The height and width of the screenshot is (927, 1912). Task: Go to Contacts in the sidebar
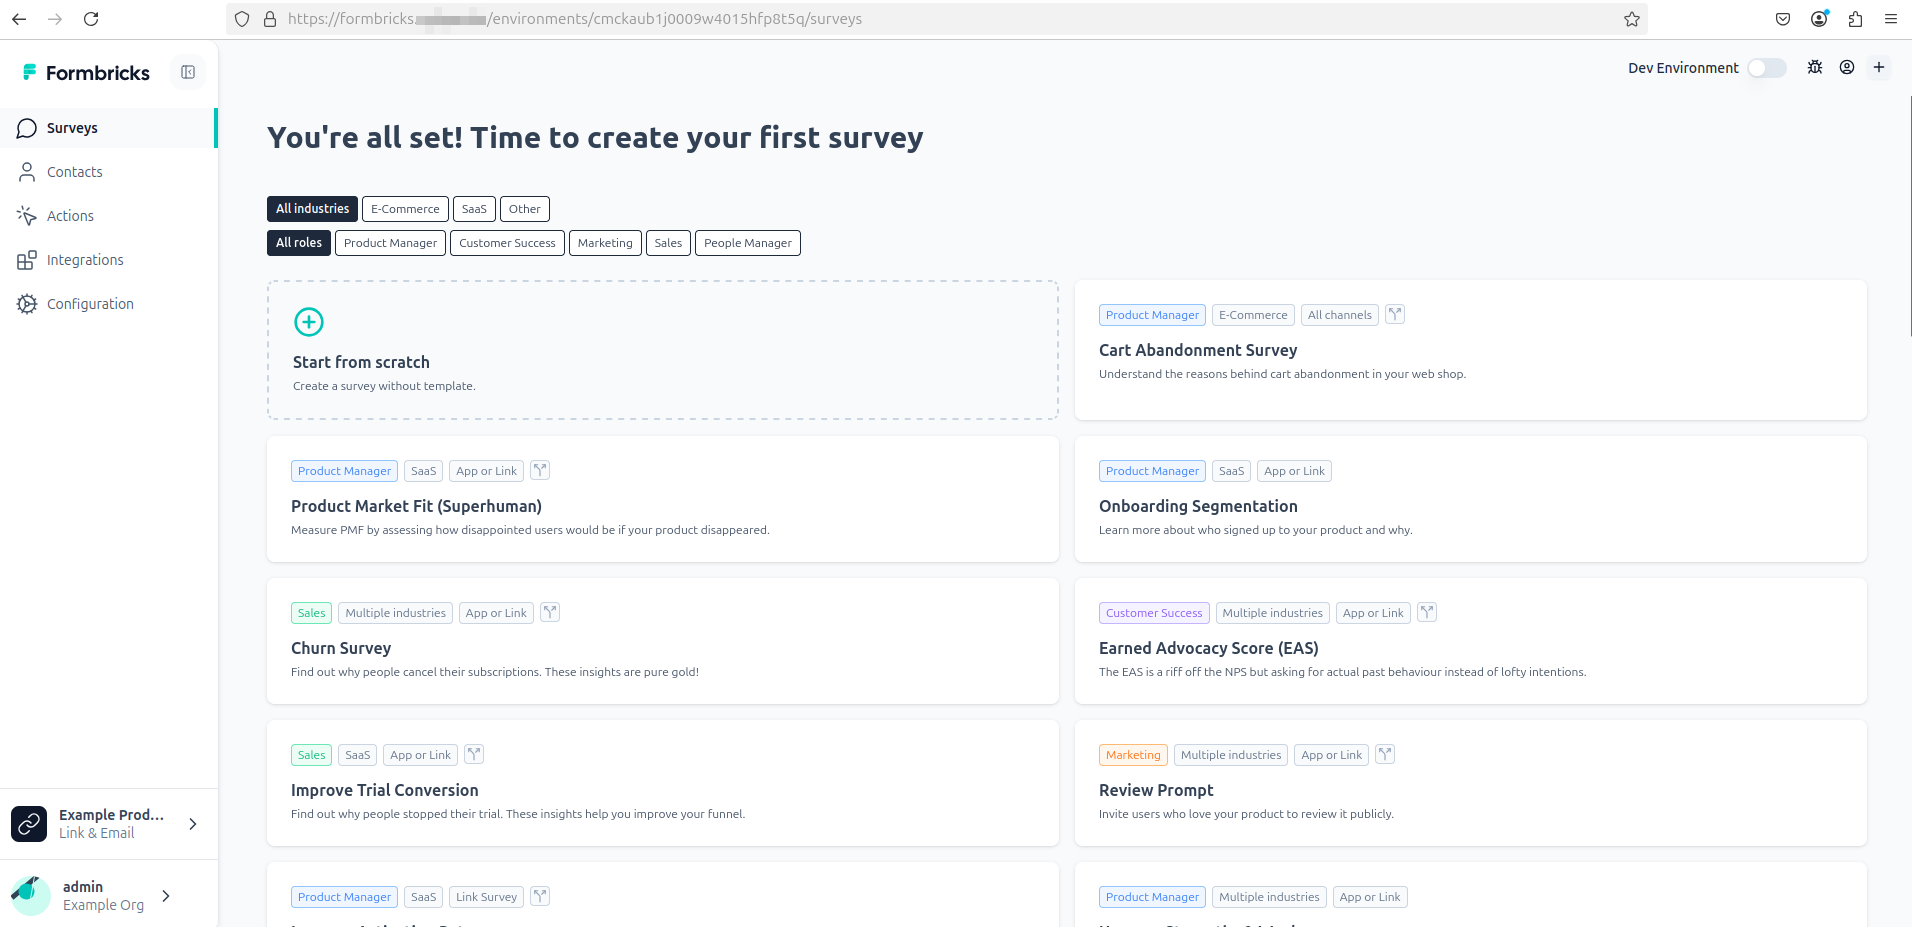[74, 172]
